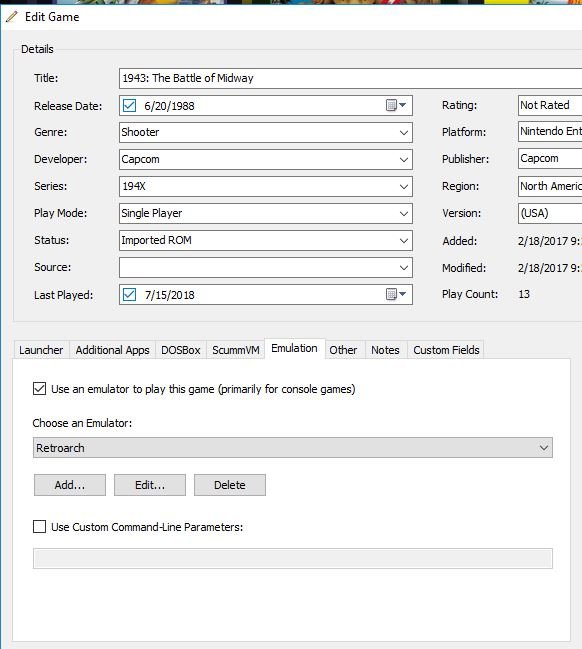Expand the Status dropdown showing Imported ROM
The width and height of the screenshot is (582, 649).
pyautogui.click(x=266, y=240)
